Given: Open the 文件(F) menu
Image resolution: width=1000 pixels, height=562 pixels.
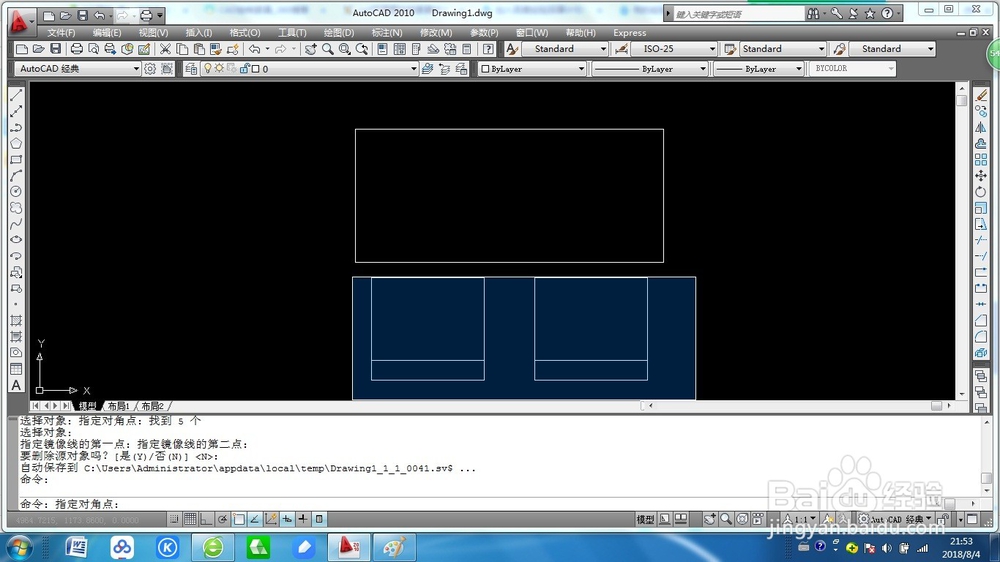Looking at the screenshot, I should (61, 33).
